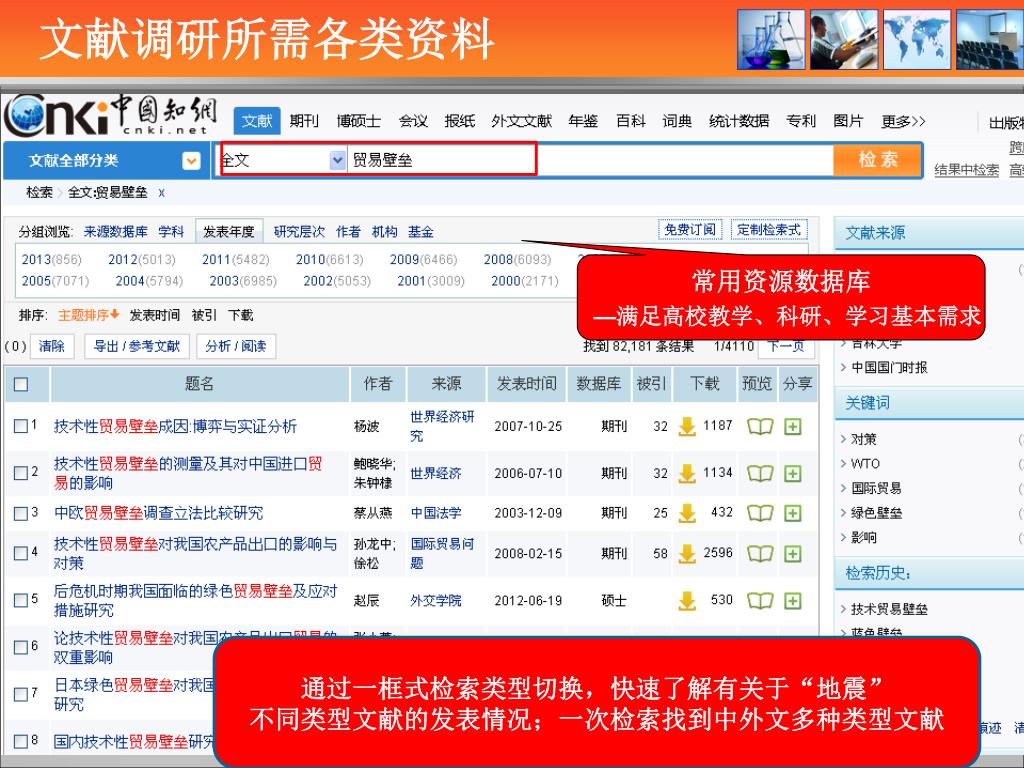The height and width of the screenshot is (768, 1024).
Task: Switch to the 期刊 tab
Action: point(304,121)
